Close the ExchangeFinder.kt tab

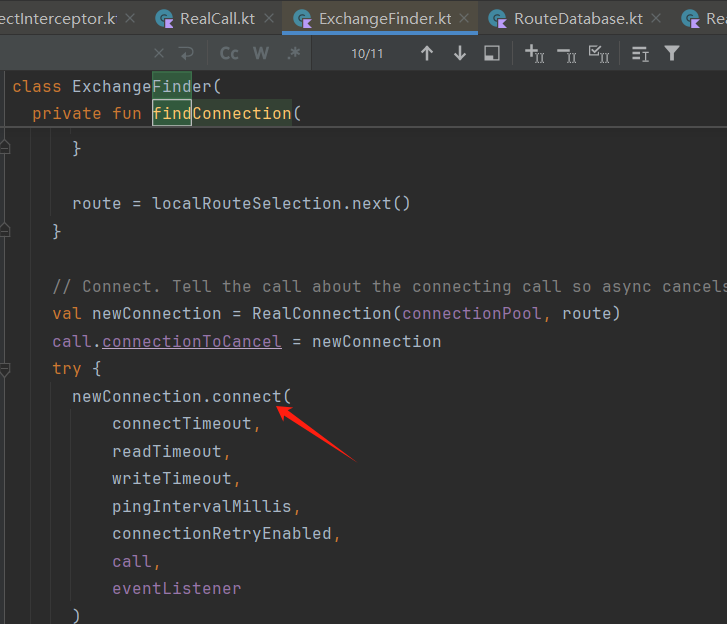[463, 18]
